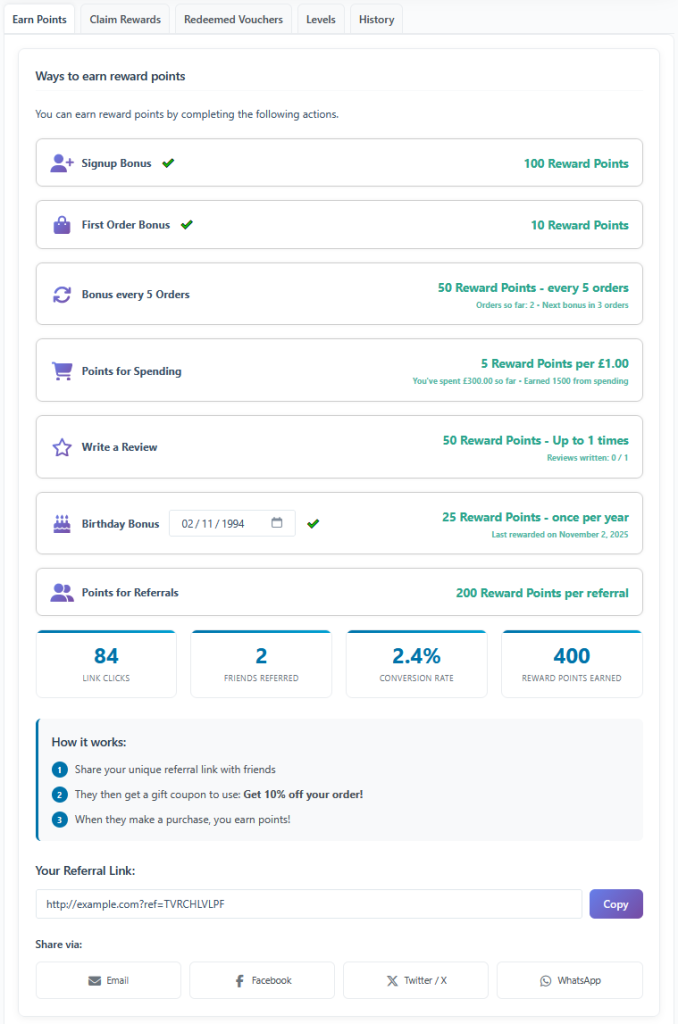Click the star icon next to Write a Review
This screenshot has width=678, height=1024.
point(62,446)
